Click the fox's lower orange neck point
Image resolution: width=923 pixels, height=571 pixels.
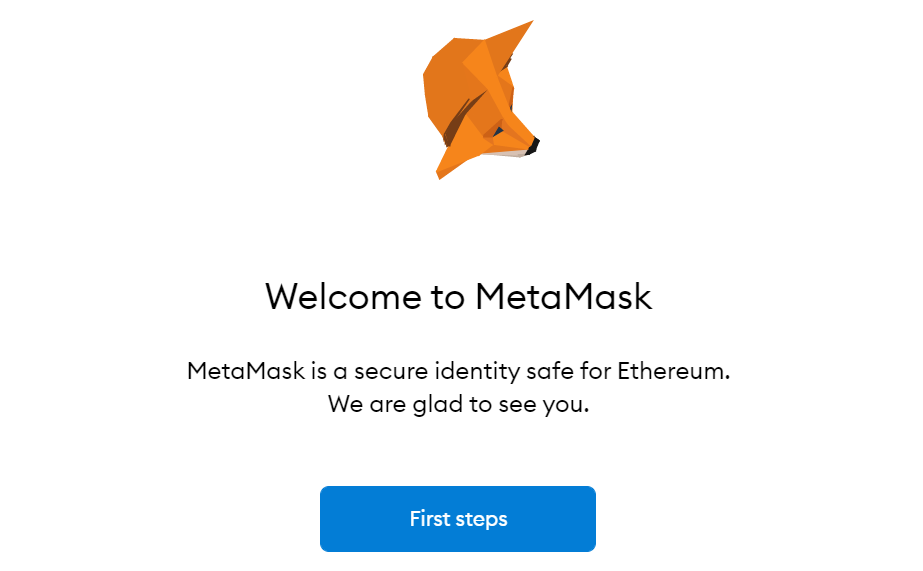tap(442, 171)
